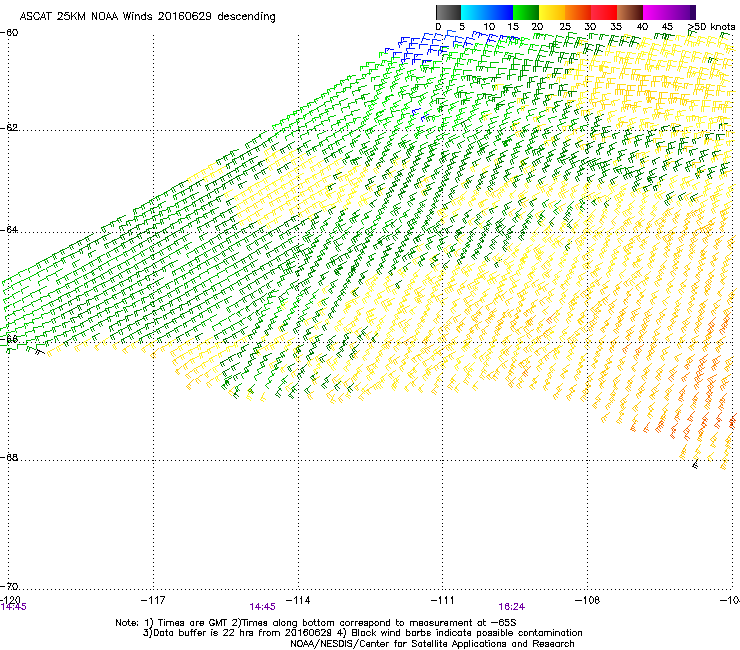740x650 pixels.
Task: Click the '-120' longitude label
Action: click(10, 599)
